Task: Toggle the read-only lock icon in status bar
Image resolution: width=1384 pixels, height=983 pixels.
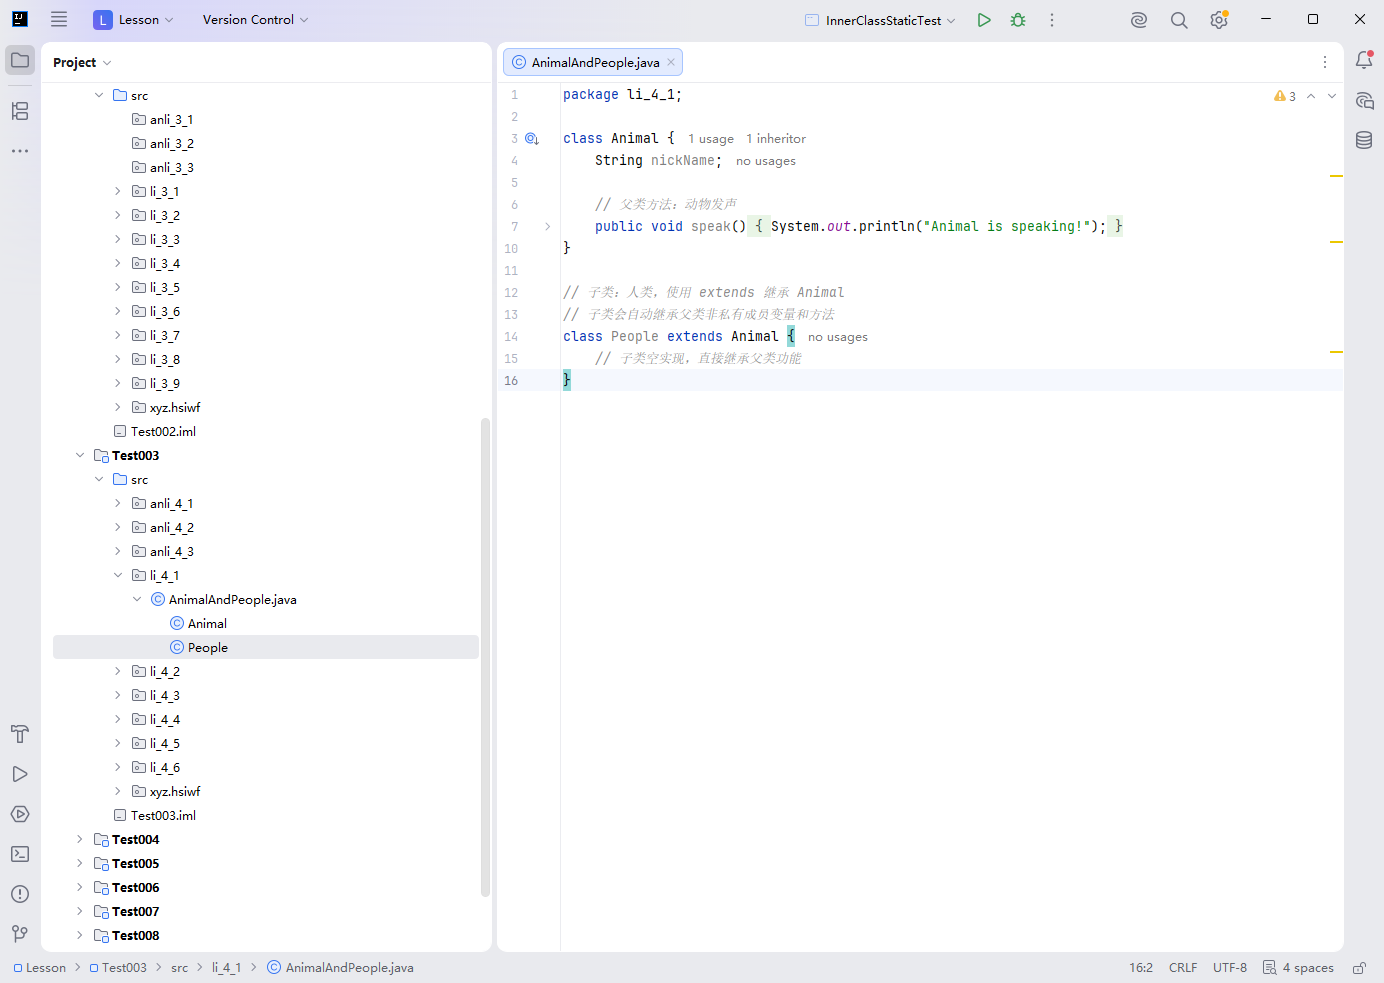Action: coord(1359,968)
